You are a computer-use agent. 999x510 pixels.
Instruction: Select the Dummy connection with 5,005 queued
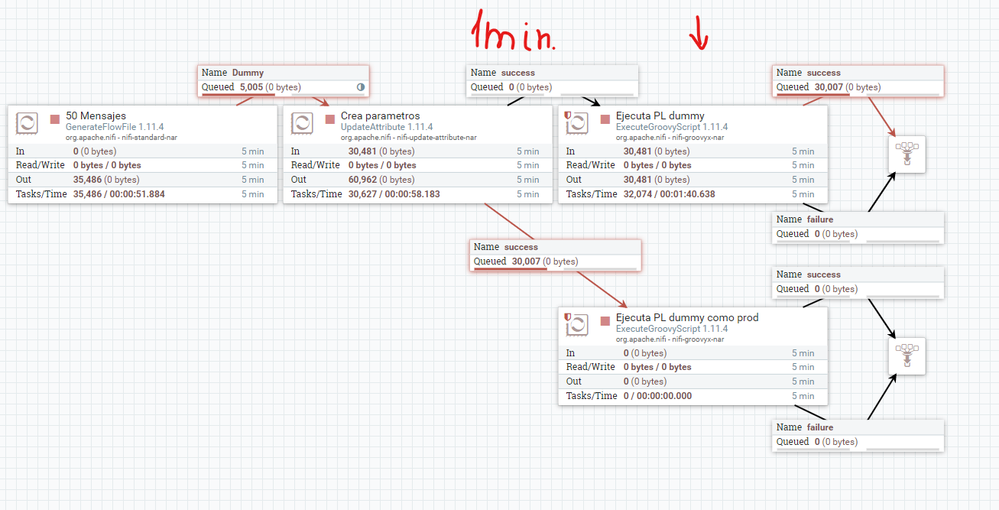(x=284, y=80)
